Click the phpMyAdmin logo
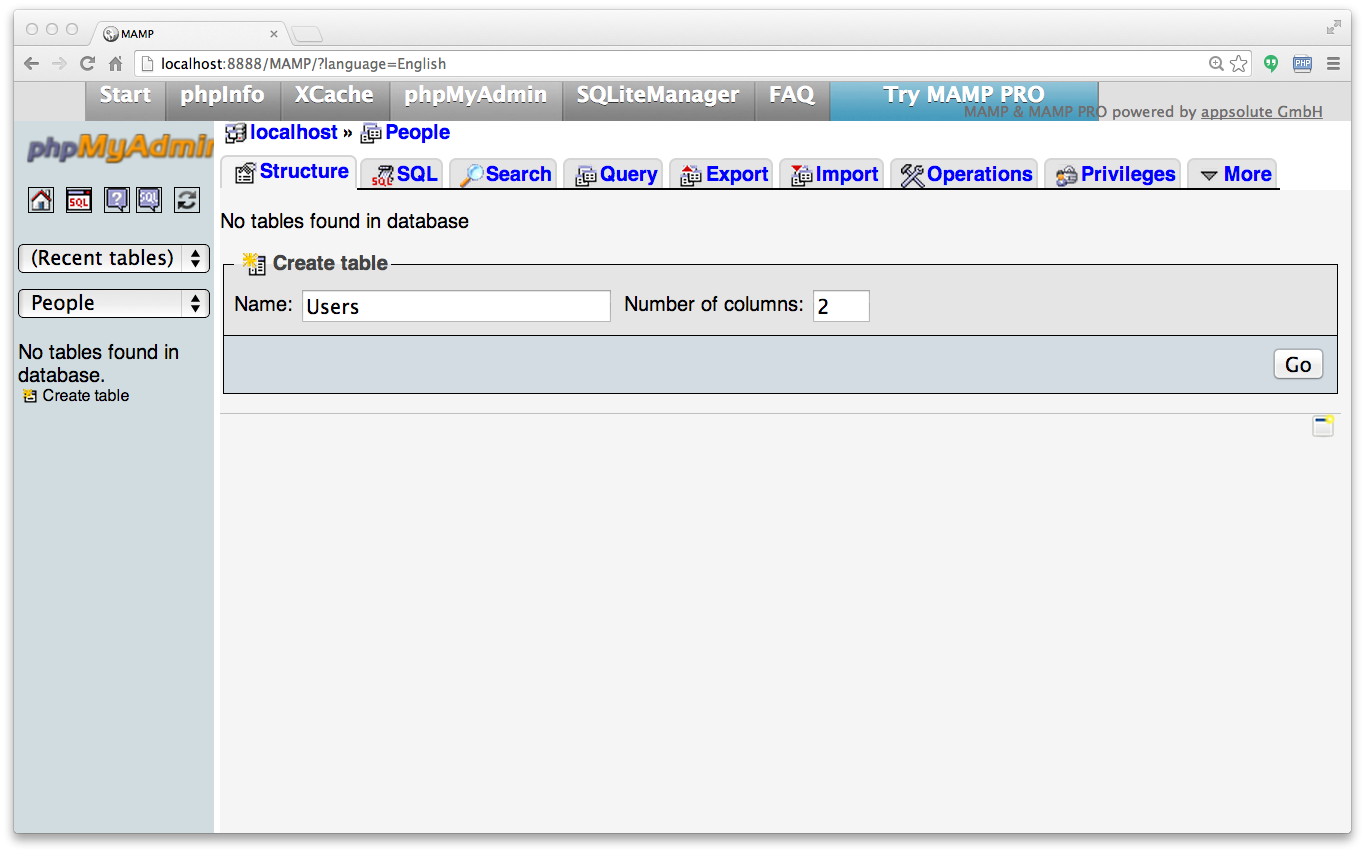Screen dimensions: 1365x853 click(120, 148)
